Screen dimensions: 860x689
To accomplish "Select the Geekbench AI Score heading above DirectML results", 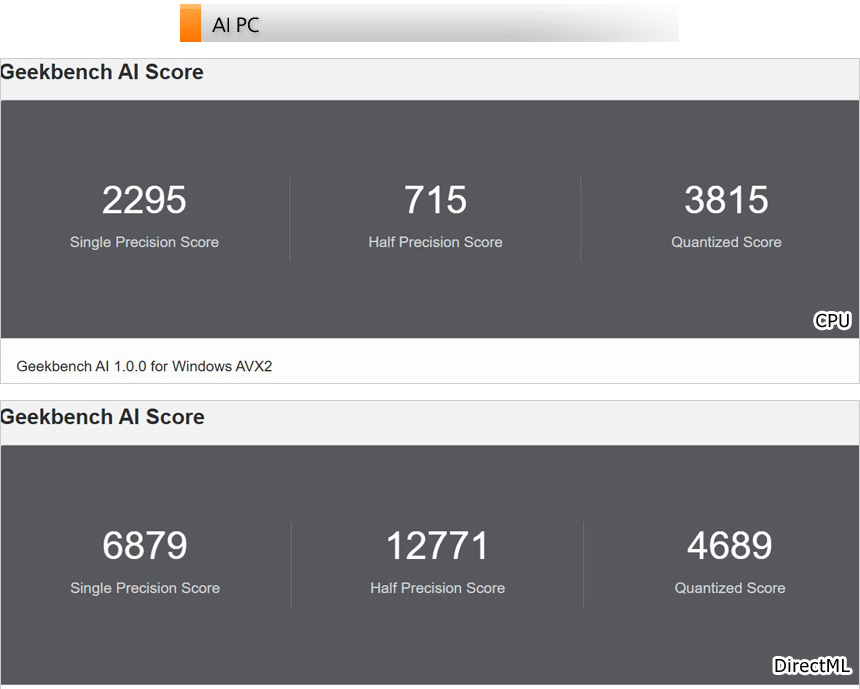I will tap(102, 417).
